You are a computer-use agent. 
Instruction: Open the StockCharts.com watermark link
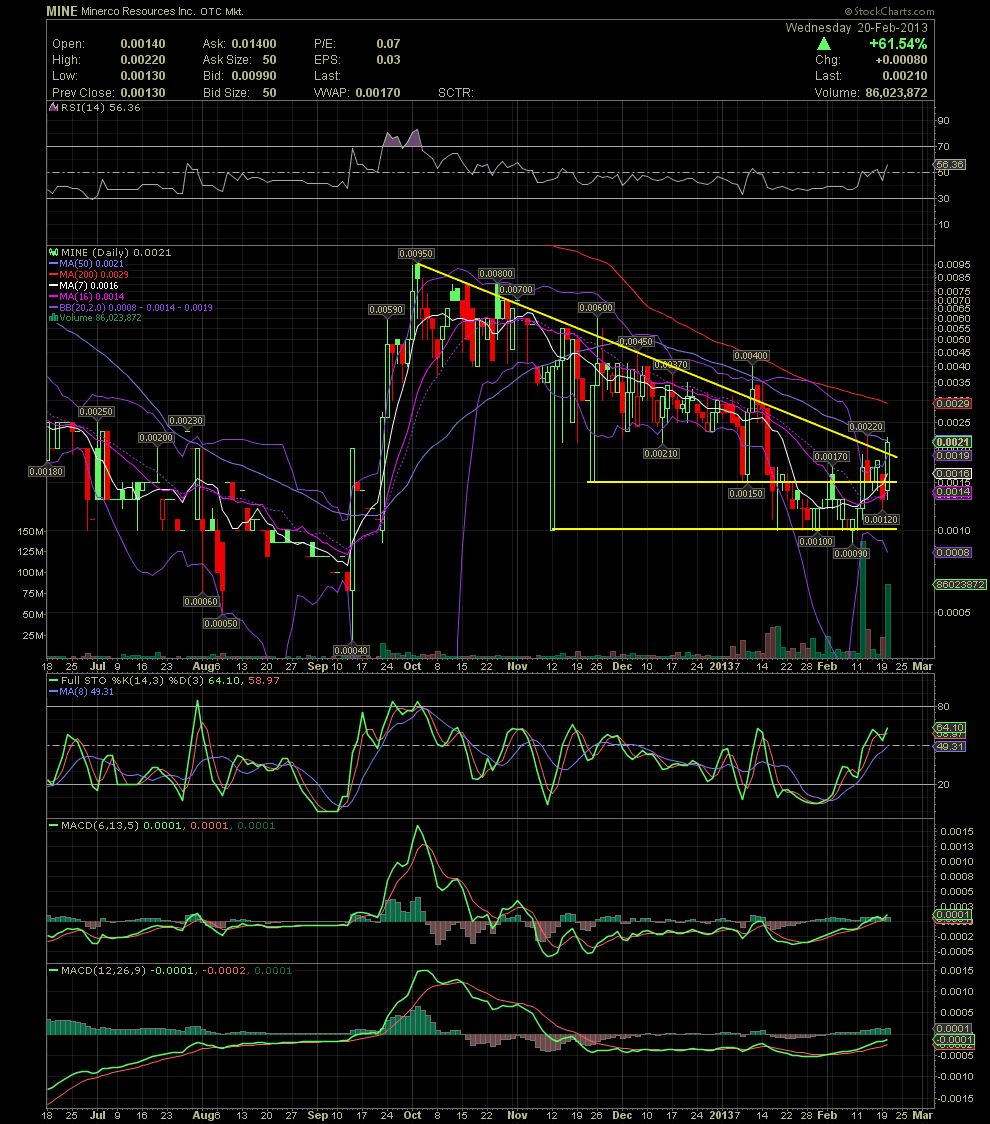(894, 11)
